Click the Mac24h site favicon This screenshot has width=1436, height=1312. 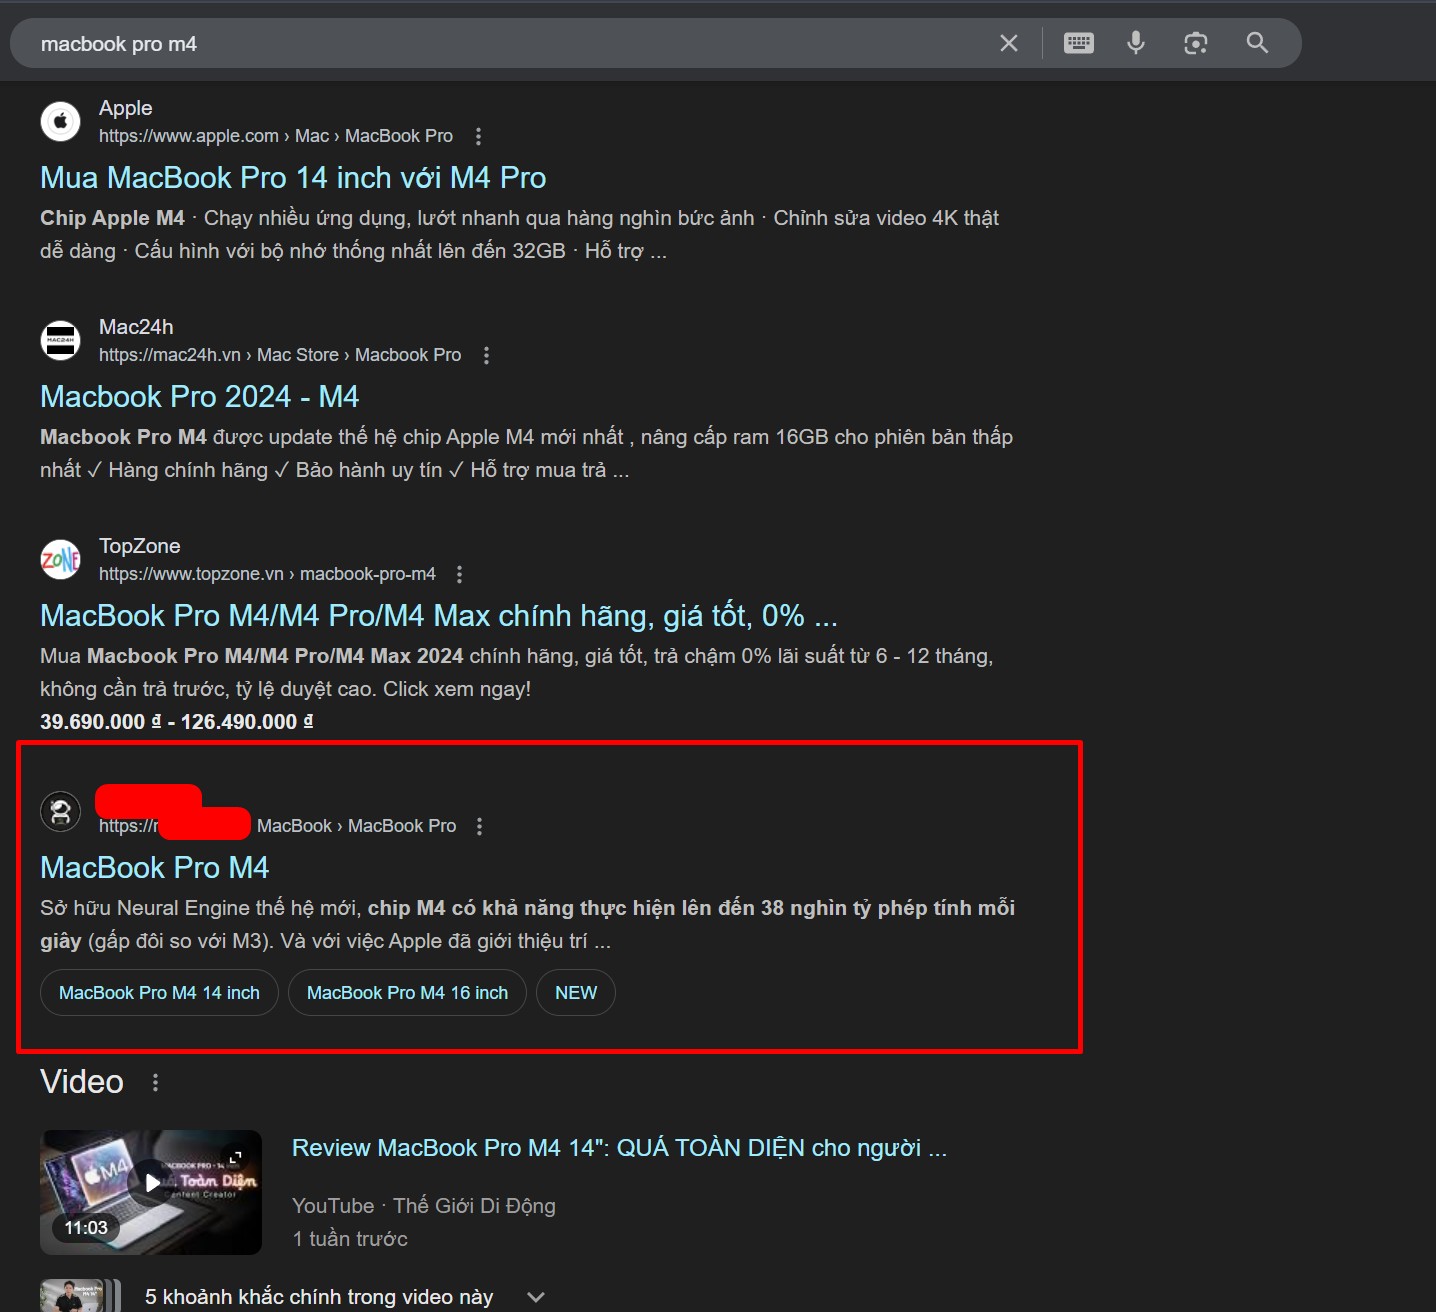click(60, 341)
